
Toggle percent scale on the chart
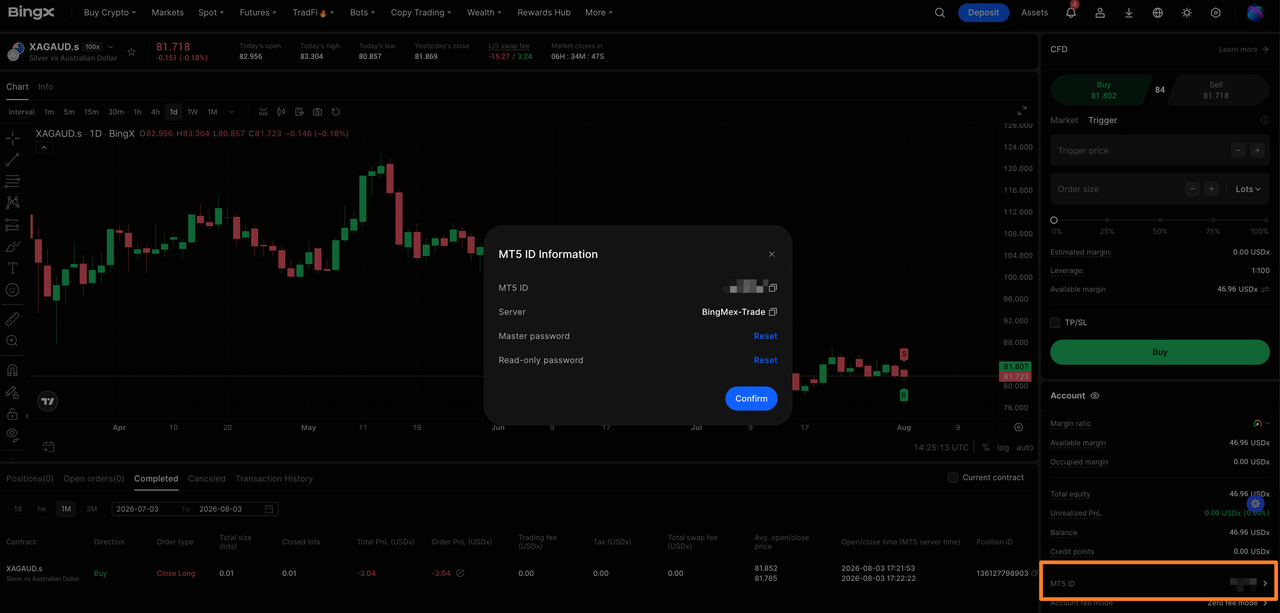click(985, 448)
